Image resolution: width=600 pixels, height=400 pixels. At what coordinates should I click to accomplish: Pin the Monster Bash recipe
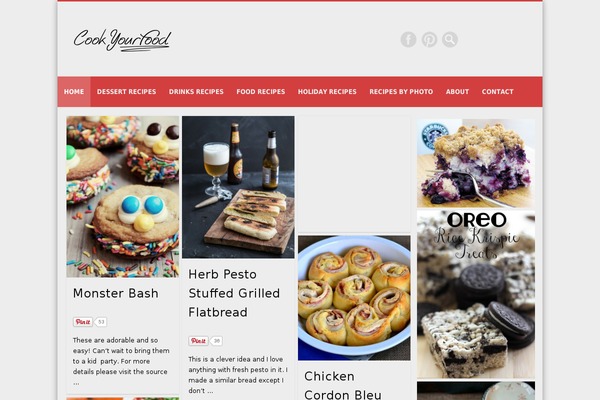(x=83, y=322)
